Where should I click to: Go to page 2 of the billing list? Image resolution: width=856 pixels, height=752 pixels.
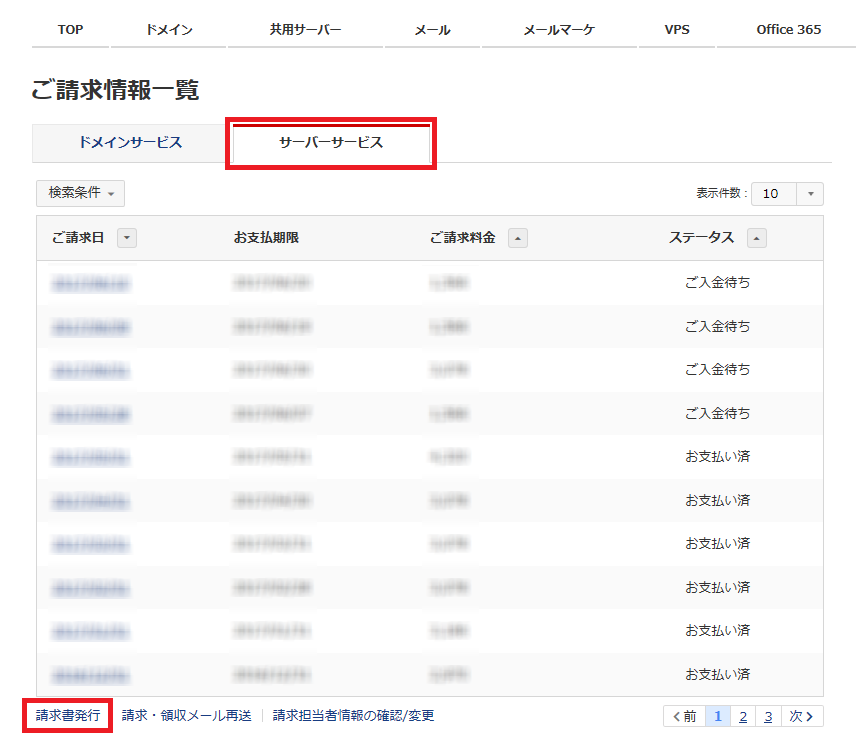coord(742,717)
